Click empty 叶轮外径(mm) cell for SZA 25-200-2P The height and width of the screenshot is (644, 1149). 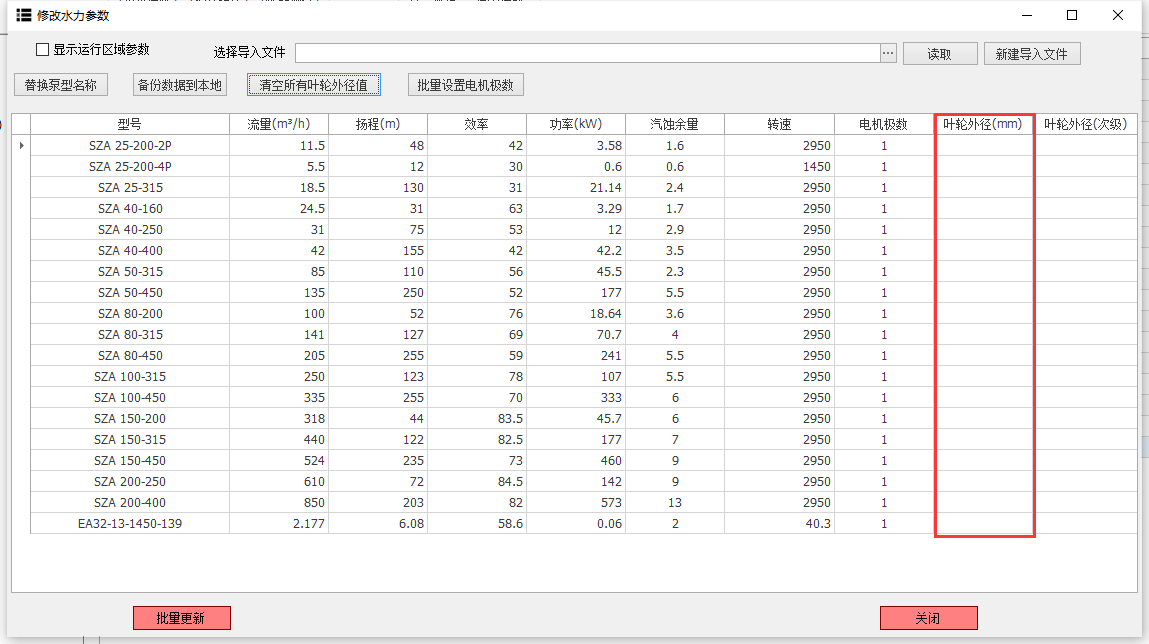[x=983, y=146]
